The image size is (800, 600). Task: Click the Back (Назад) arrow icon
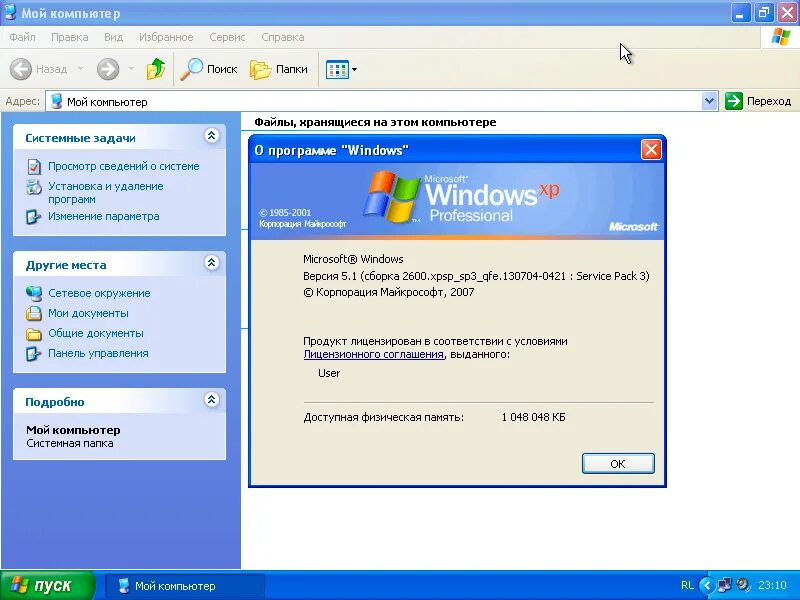click(20, 69)
